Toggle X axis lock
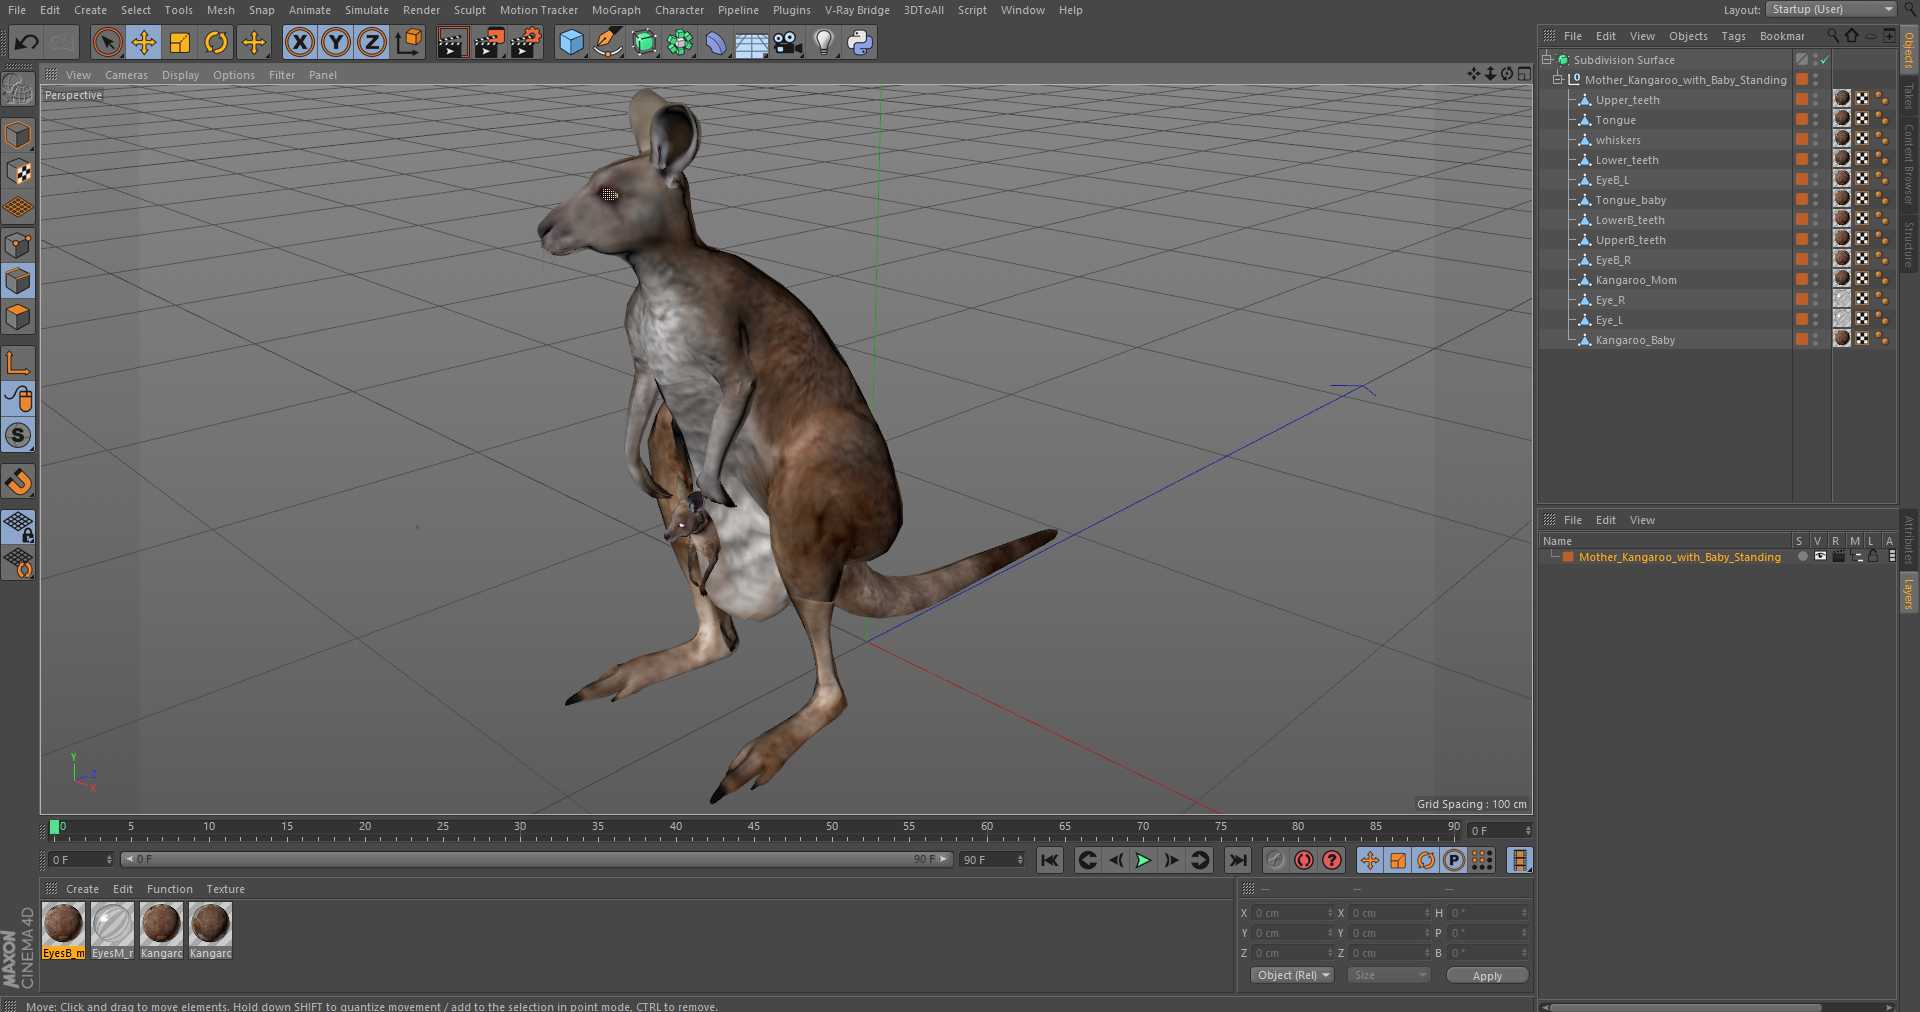Image resolution: width=1920 pixels, height=1012 pixels. coord(299,42)
